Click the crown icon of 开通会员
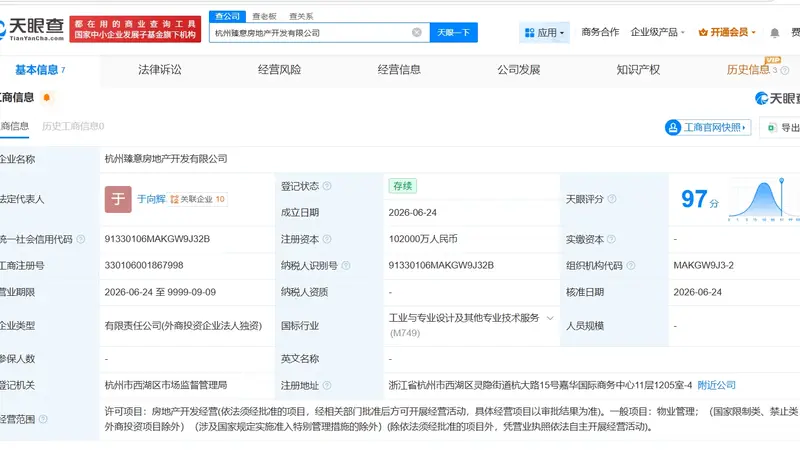 [703, 33]
